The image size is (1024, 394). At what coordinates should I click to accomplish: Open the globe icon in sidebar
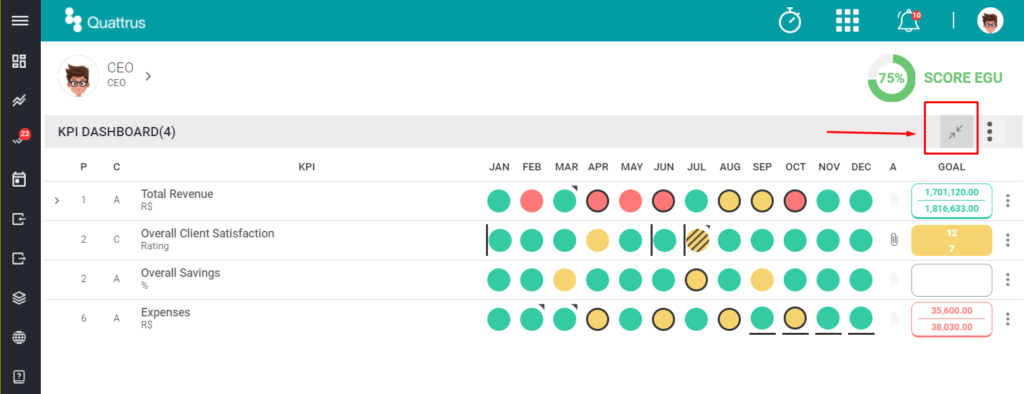pos(20,338)
